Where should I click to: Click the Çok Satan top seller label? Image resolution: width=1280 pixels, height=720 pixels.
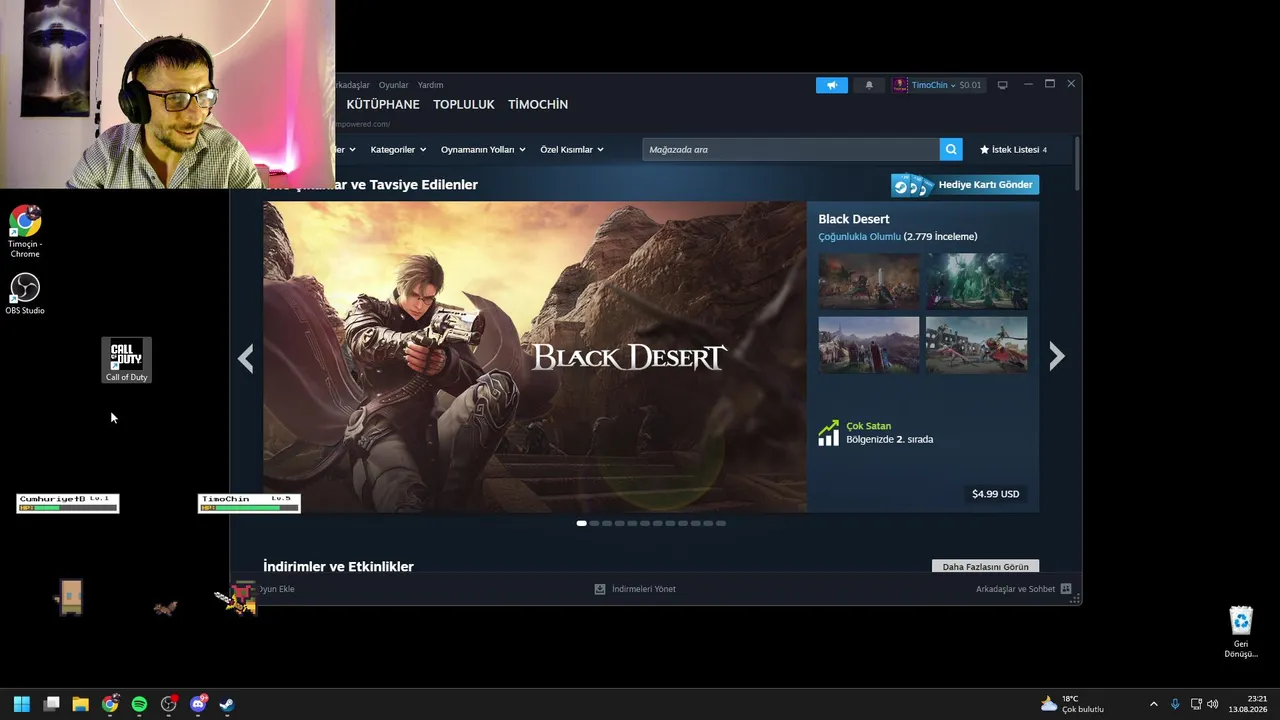point(868,426)
